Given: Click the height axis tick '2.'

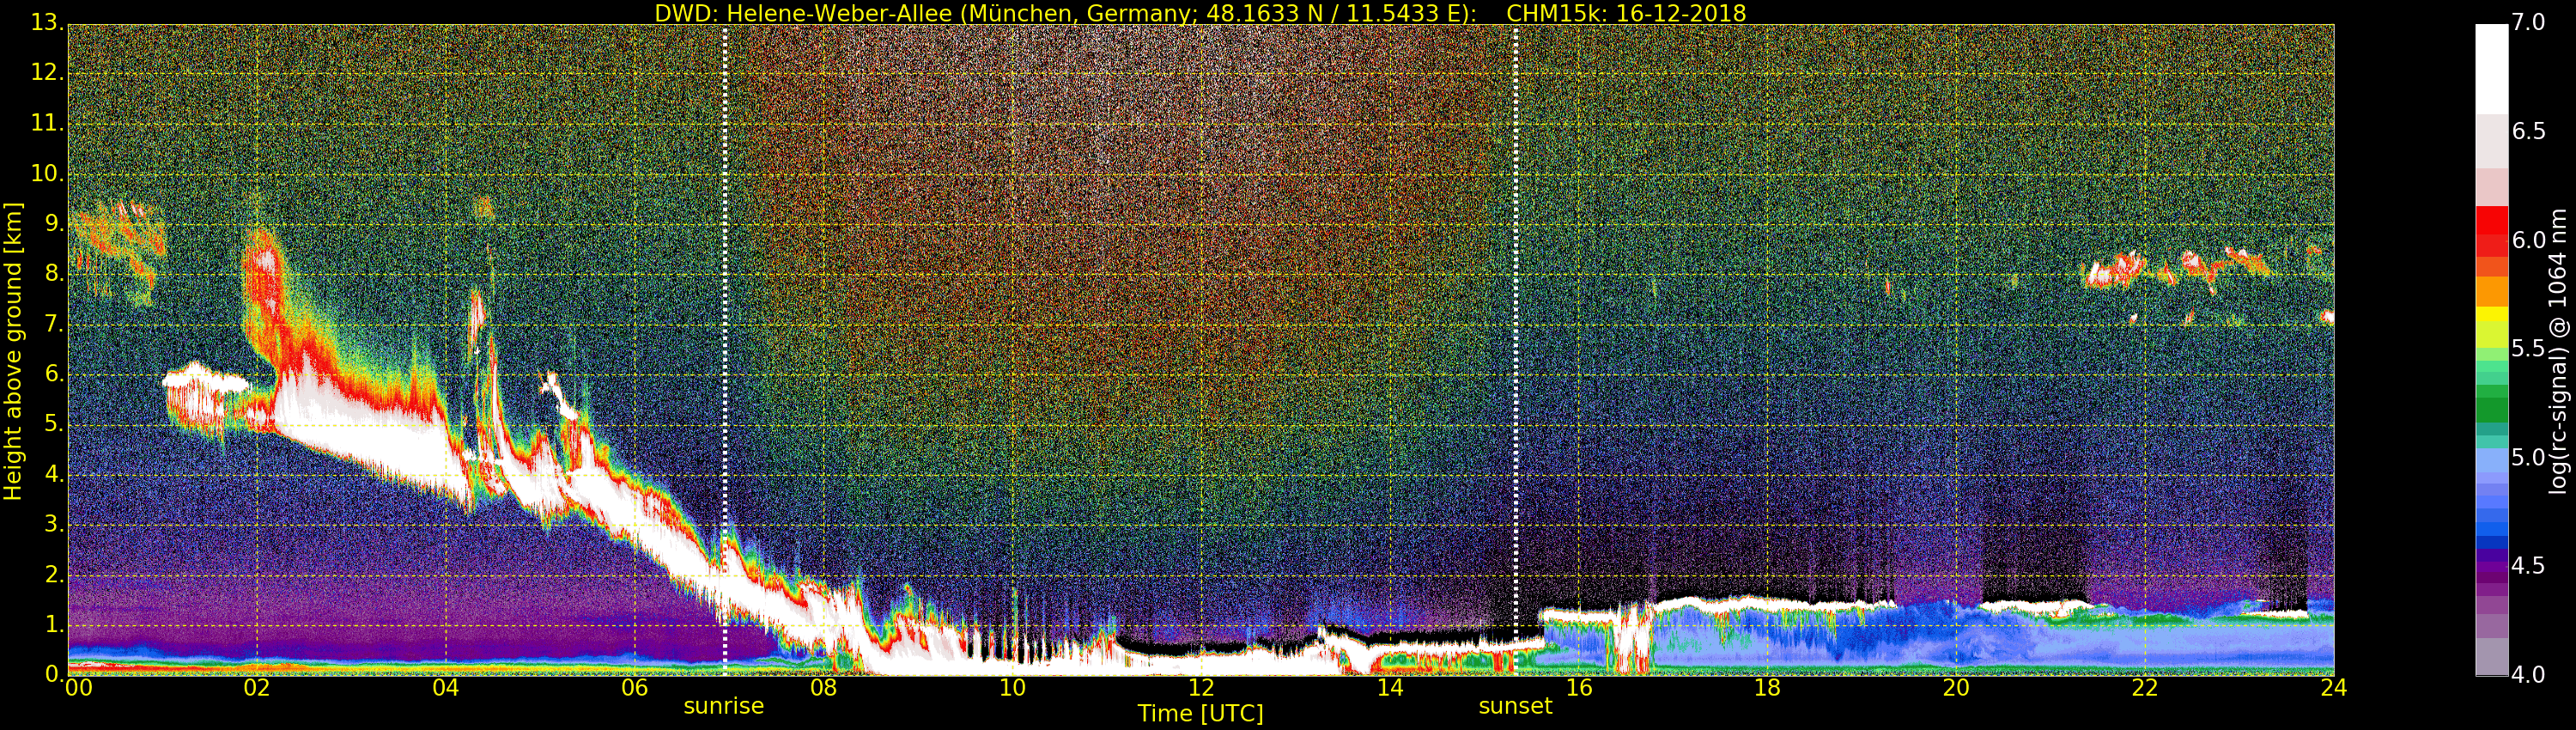Looking at the screenshot, I should [x=54, y=574].
